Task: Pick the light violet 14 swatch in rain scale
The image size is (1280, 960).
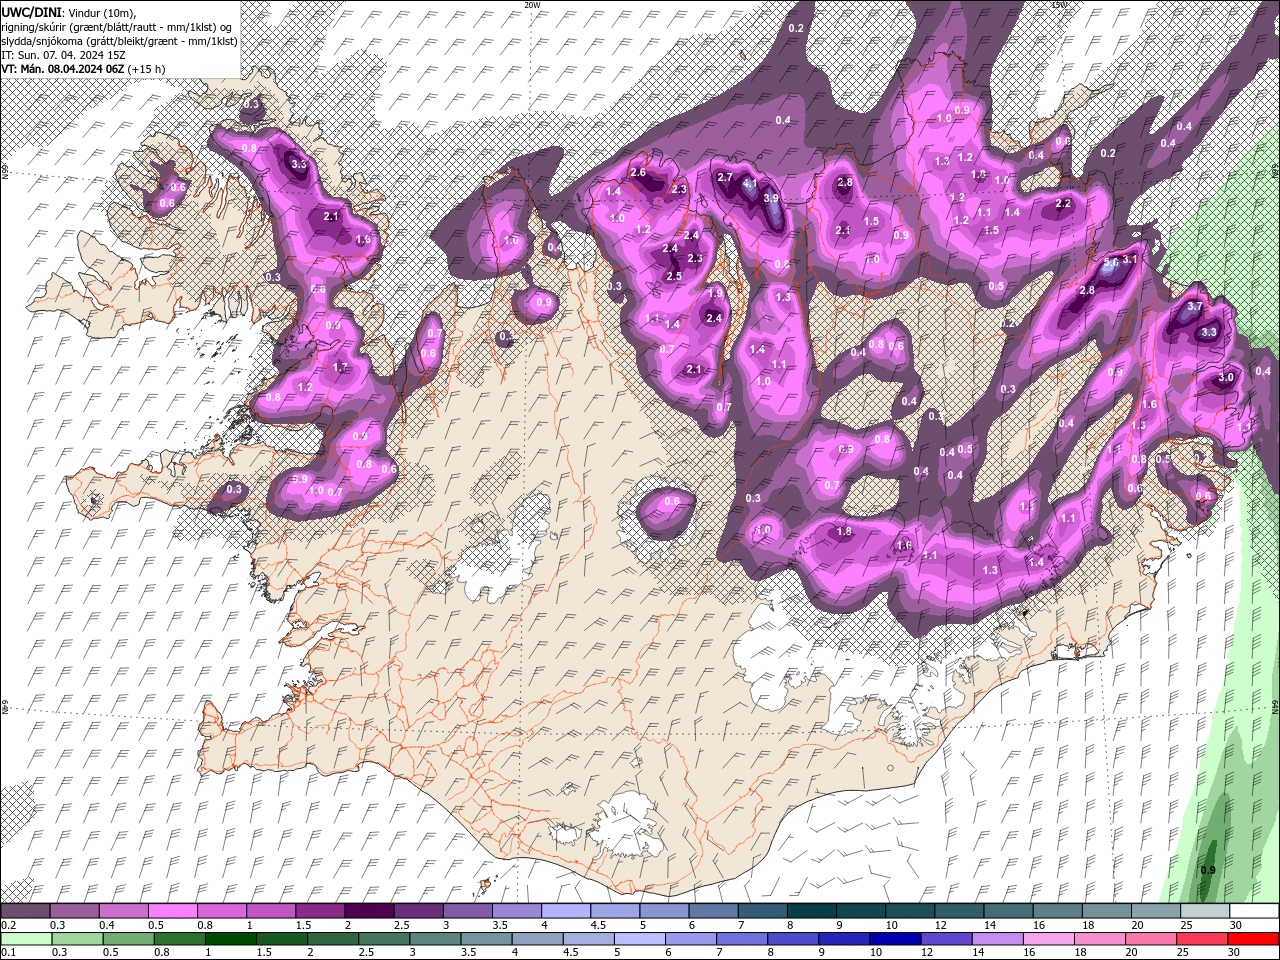Action: click(997, 939)
